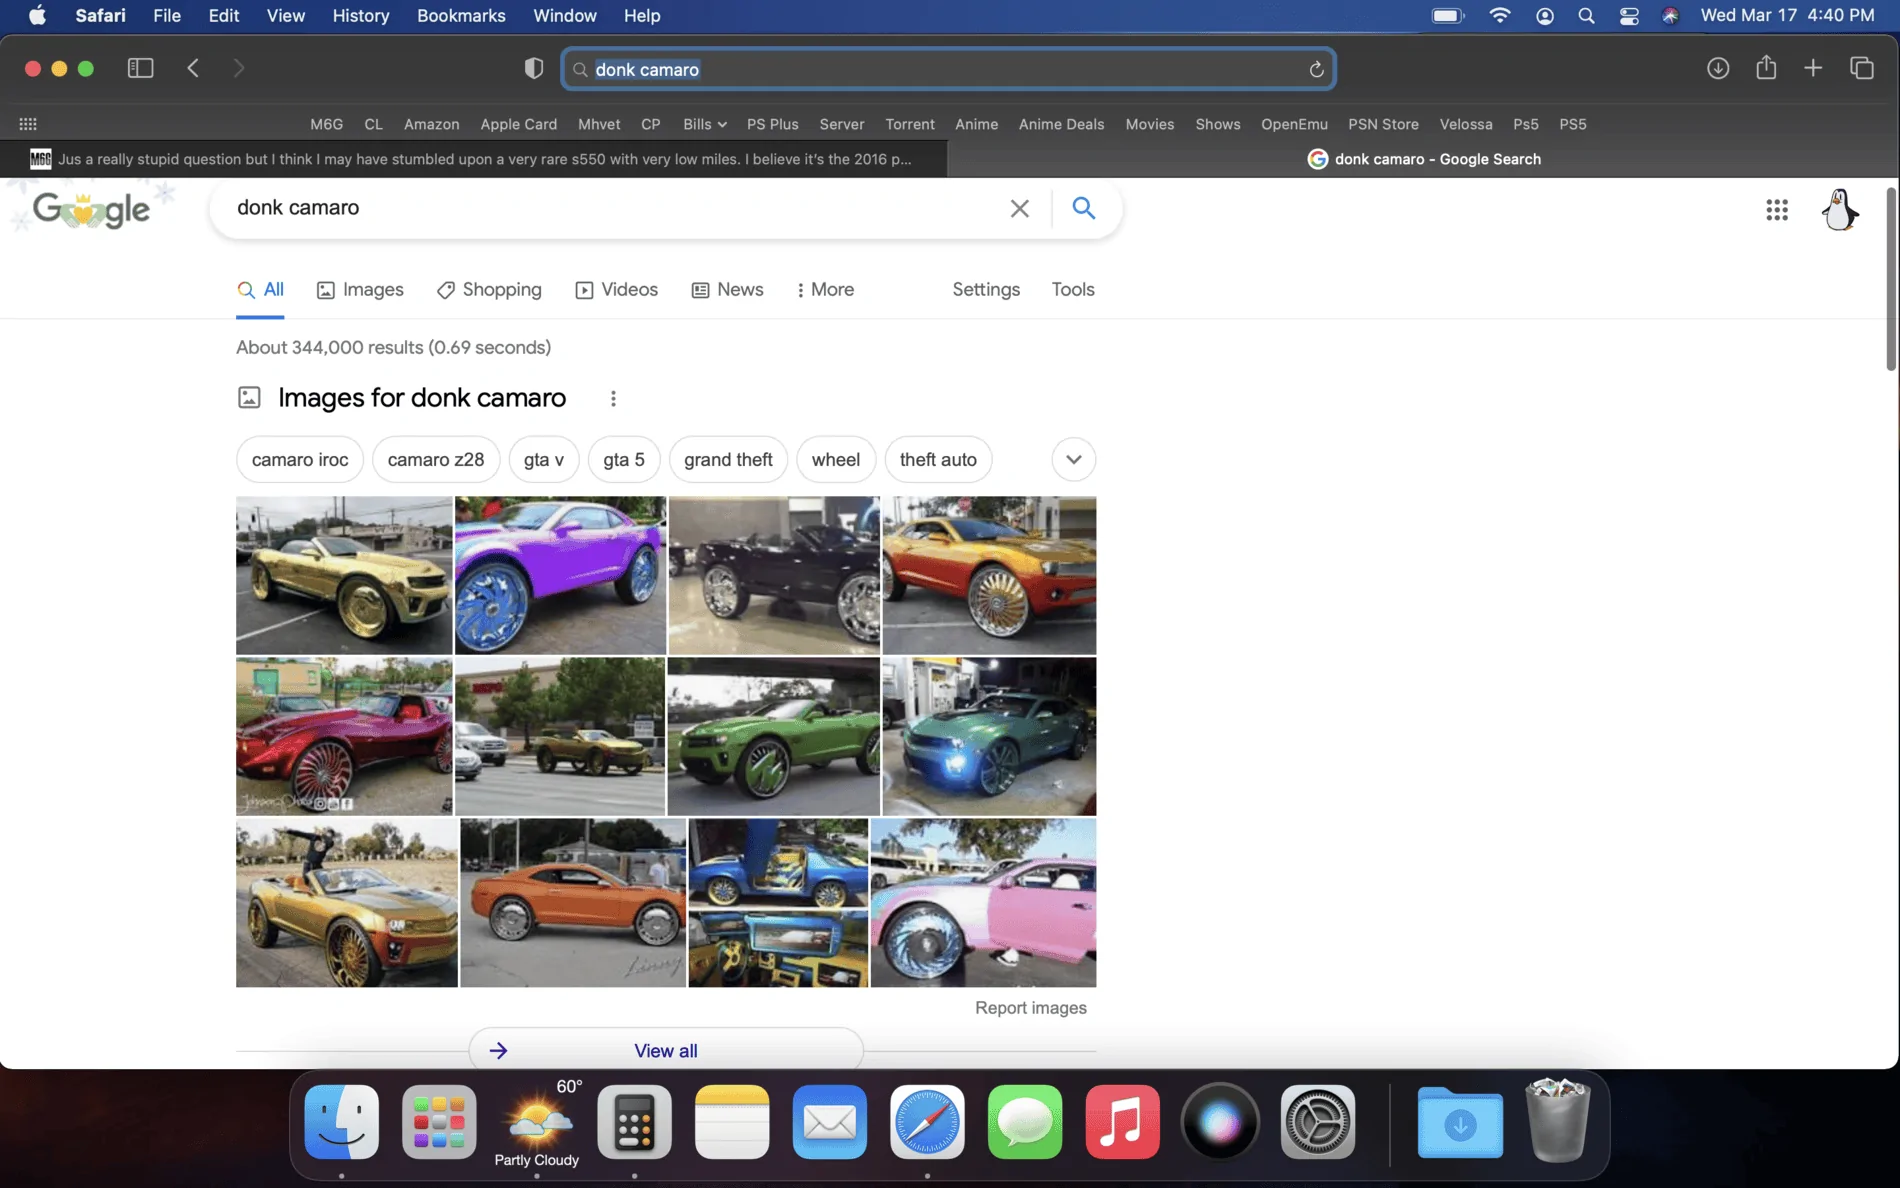Screen dimensions: 1900x1188
Task: Click the View all images button
Action: click(666, 1050)
